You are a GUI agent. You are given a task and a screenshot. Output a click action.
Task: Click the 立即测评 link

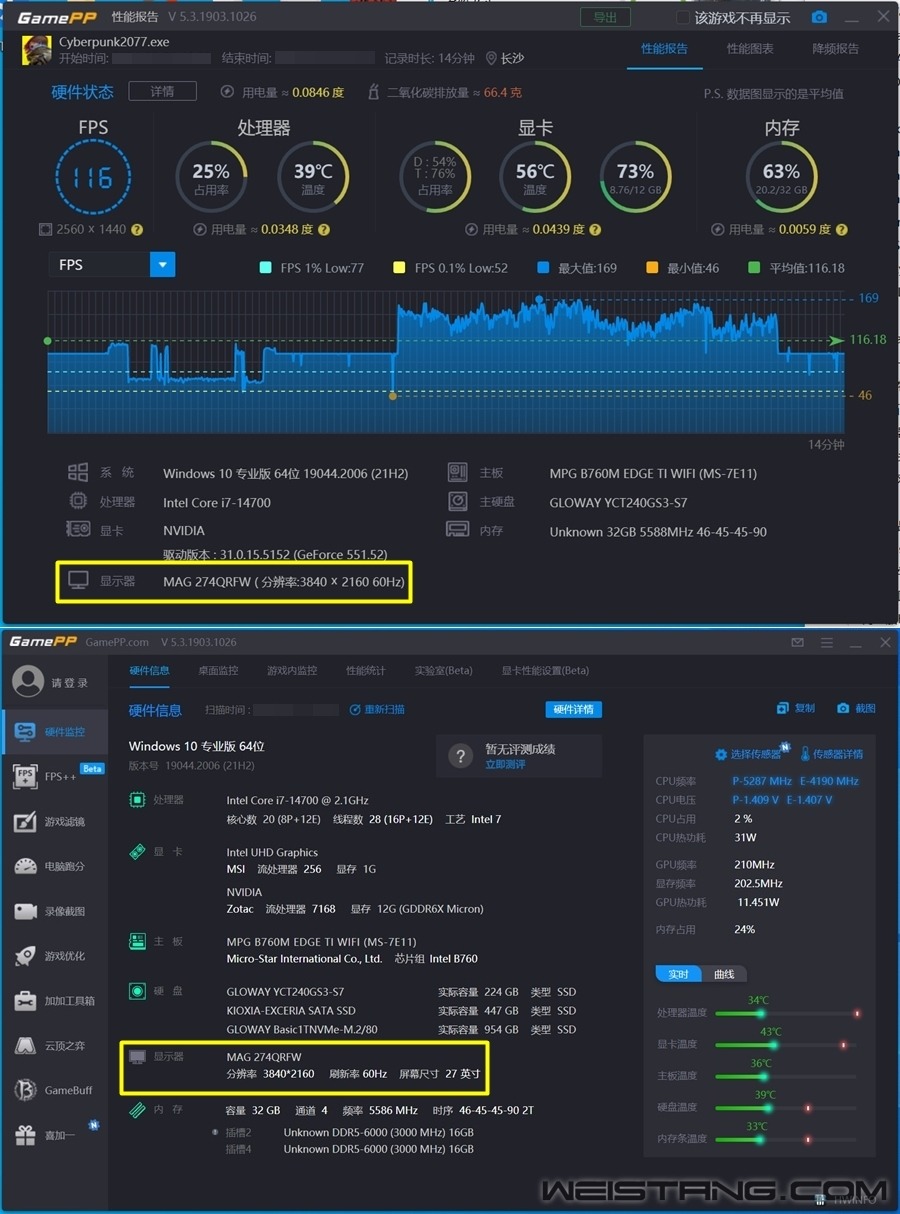[505, 764]
